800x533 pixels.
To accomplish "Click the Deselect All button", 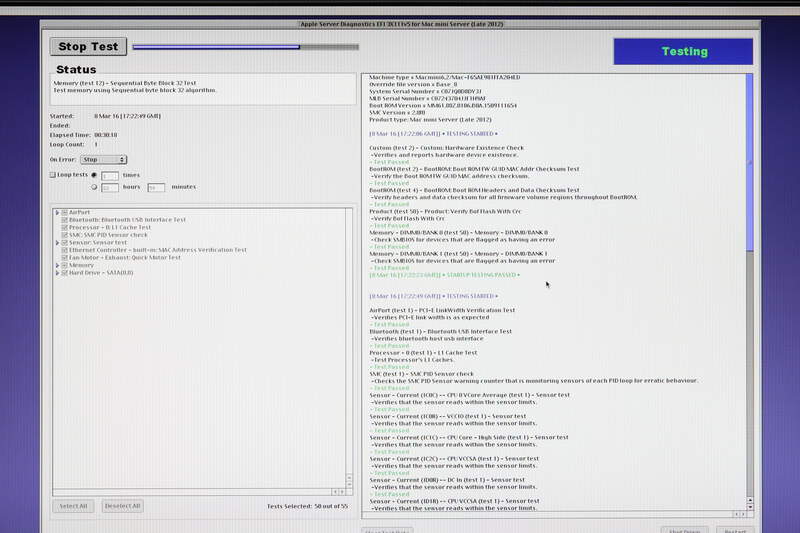I will tap(122, 506).
